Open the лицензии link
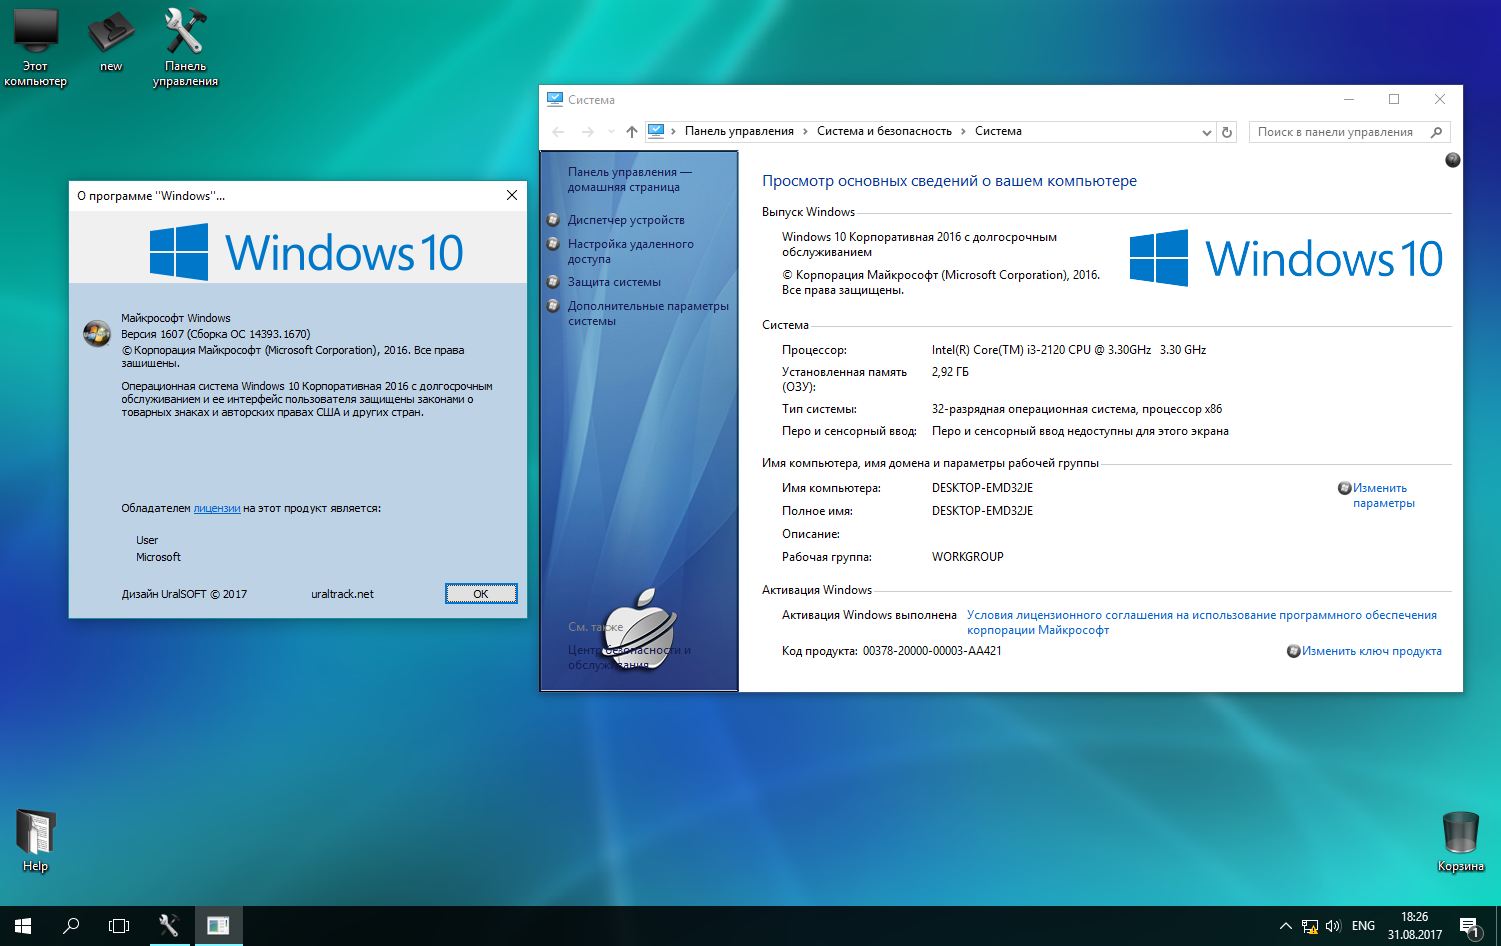Viewport: 1501px width, 946px height. coord(216,508)
